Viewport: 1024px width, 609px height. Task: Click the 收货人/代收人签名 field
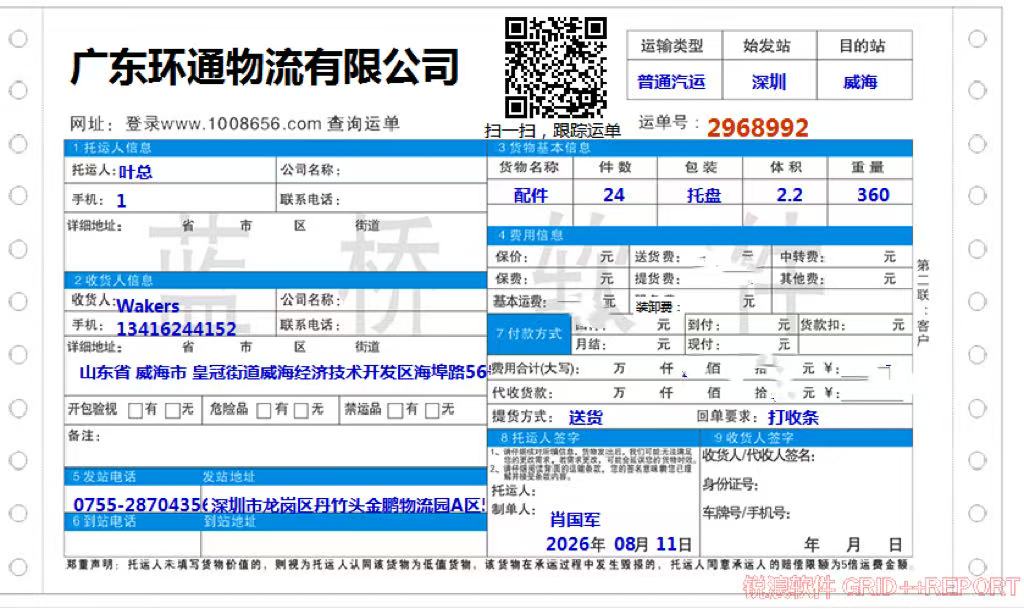[806, 456]
